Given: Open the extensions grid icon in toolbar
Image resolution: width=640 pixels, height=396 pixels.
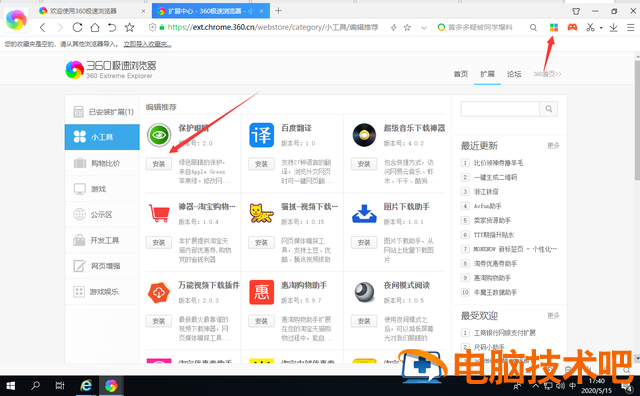Looking at the screenshot, I should coord(553,27).
